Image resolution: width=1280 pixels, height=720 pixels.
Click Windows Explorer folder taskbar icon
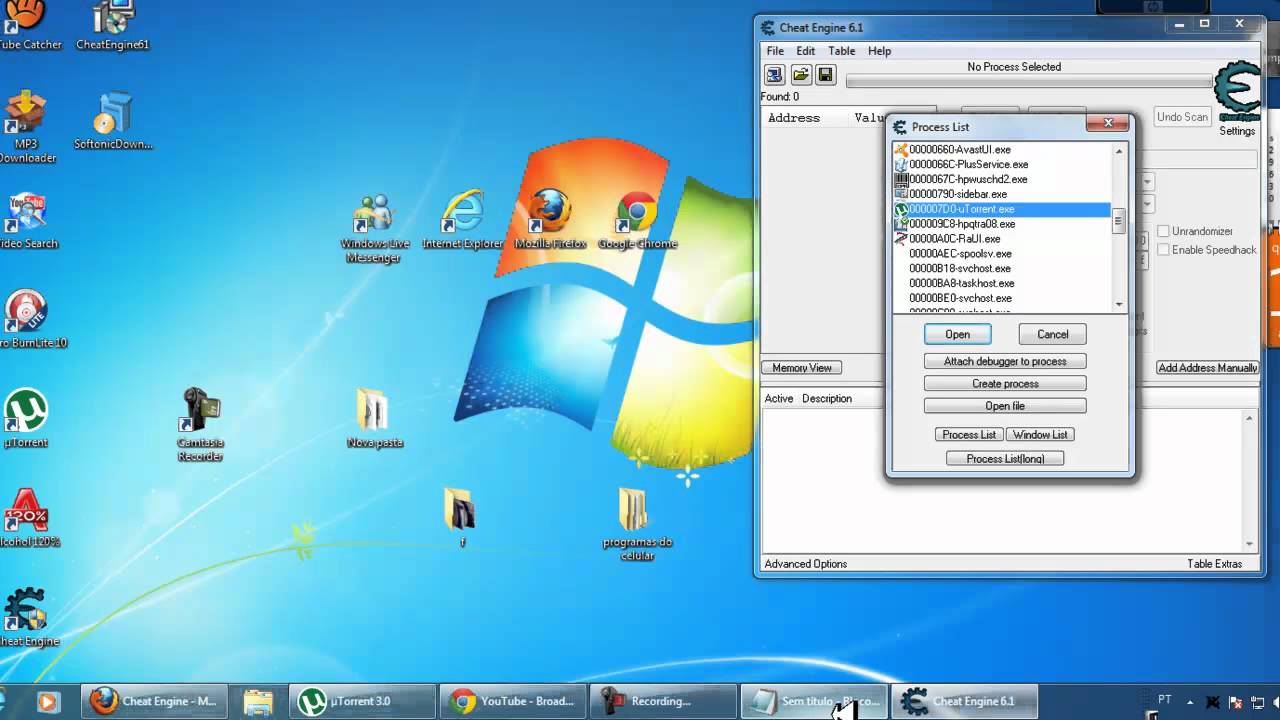[258, 701]
